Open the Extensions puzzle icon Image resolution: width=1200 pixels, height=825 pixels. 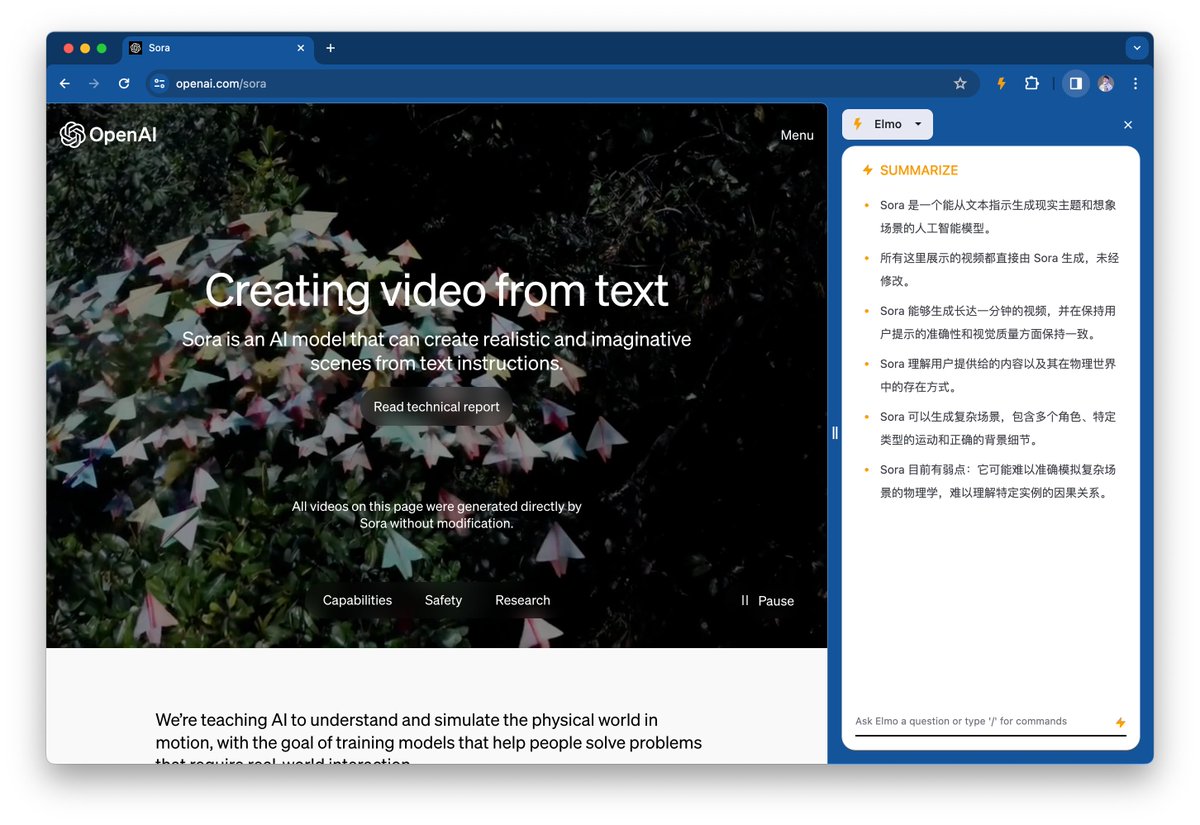(x=1032, y=84)
